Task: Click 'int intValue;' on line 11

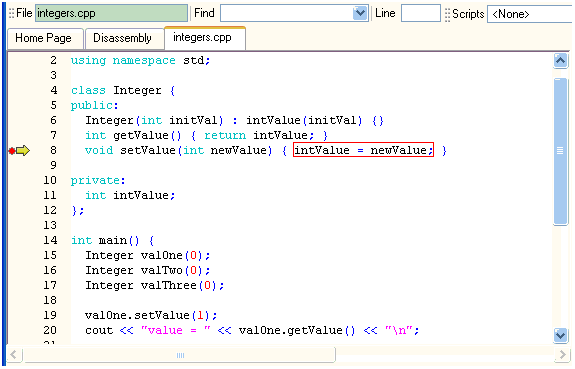Action: click(130, 195)
